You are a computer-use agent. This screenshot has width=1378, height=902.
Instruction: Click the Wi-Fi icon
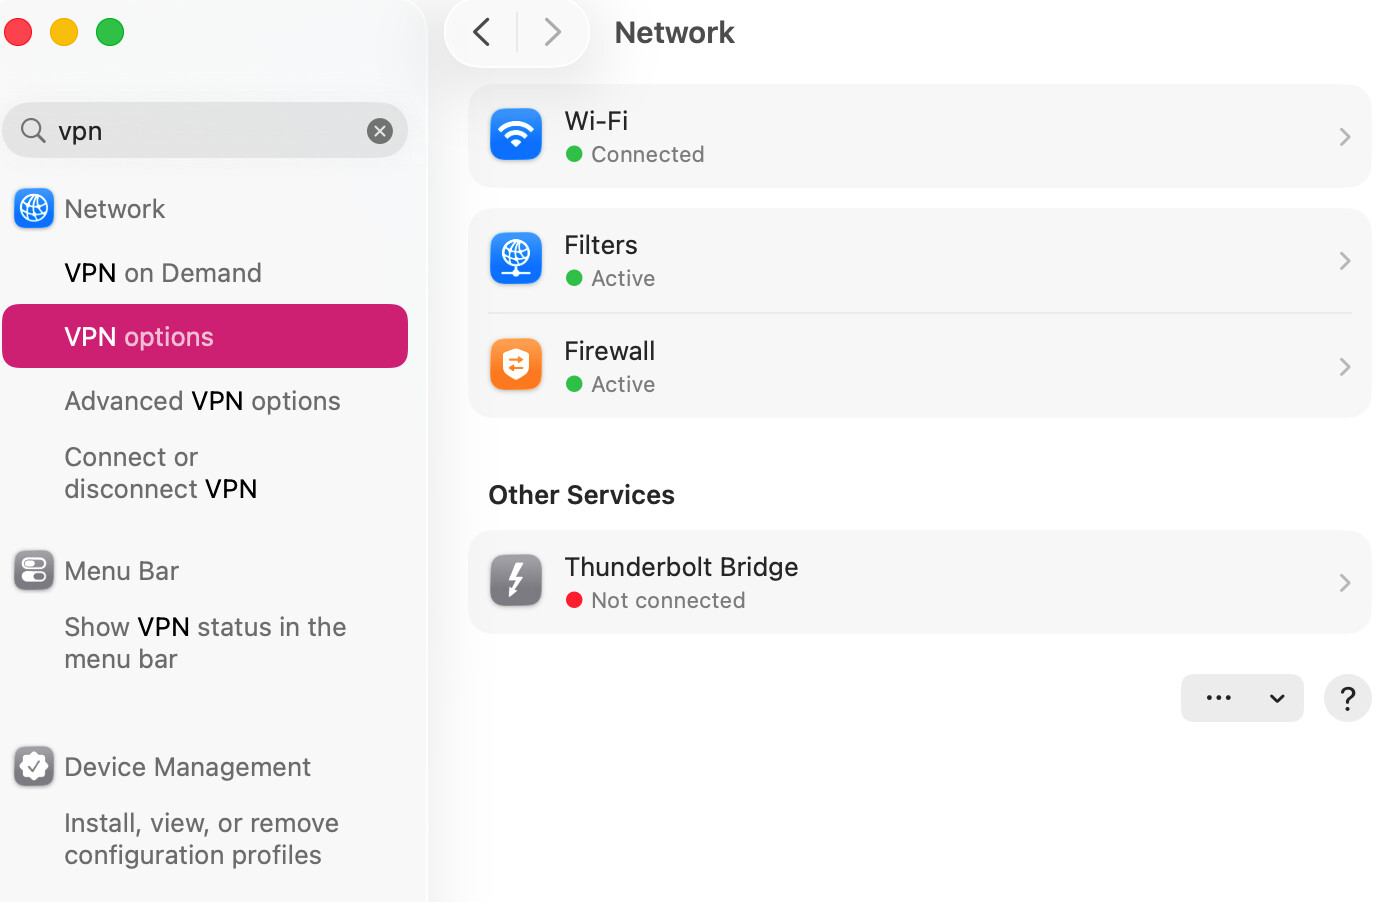click(516, 135)
